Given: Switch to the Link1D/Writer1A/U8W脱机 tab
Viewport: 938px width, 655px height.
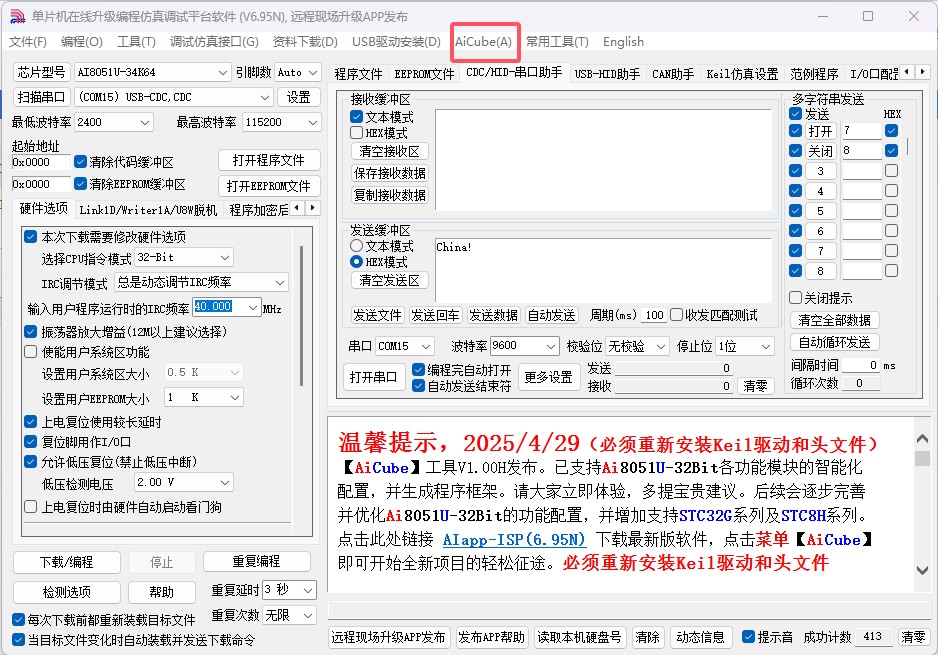Looking at the screenshot, I should (x=148, y=209).
